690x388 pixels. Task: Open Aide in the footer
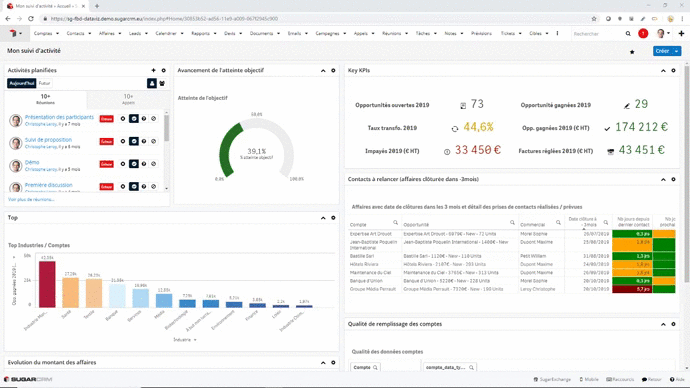(677, 379)
